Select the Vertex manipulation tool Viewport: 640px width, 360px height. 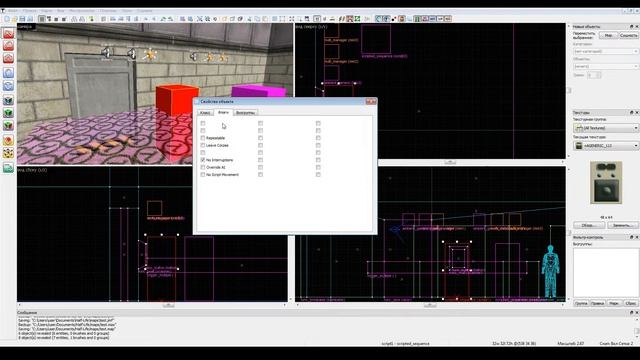tap(8, 153)
